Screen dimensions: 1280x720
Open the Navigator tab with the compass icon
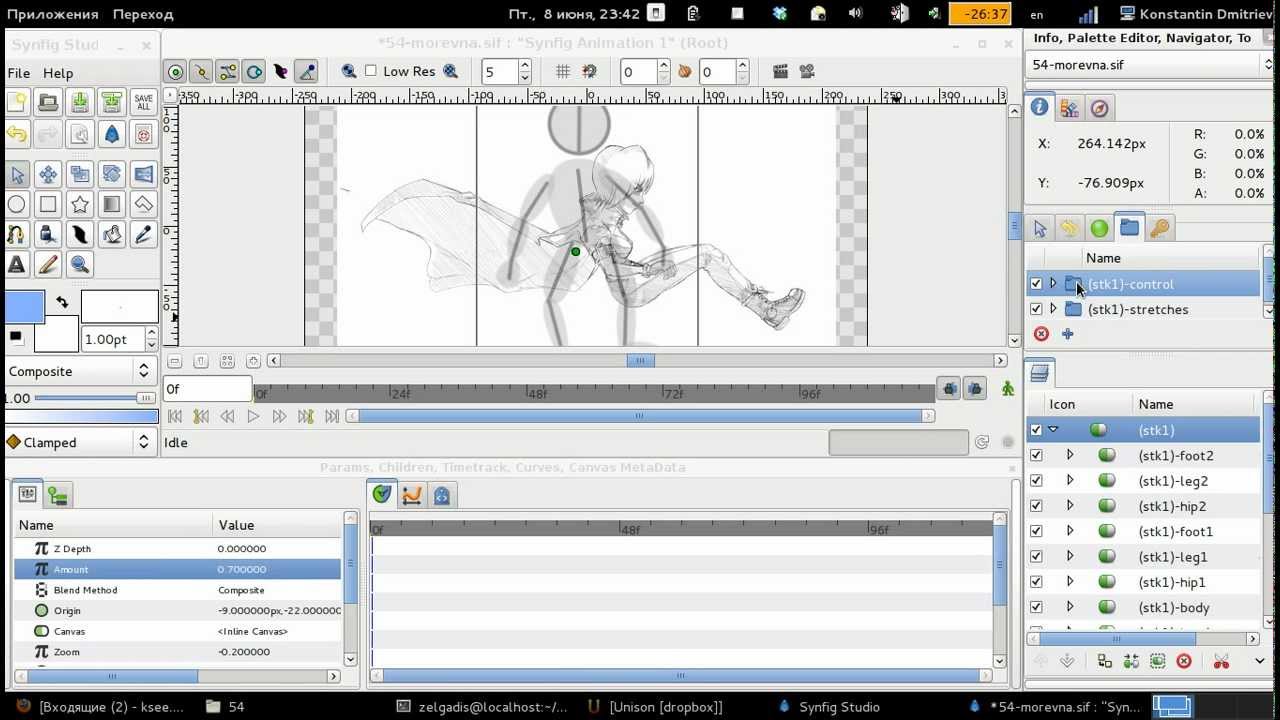click(1099, 108)
